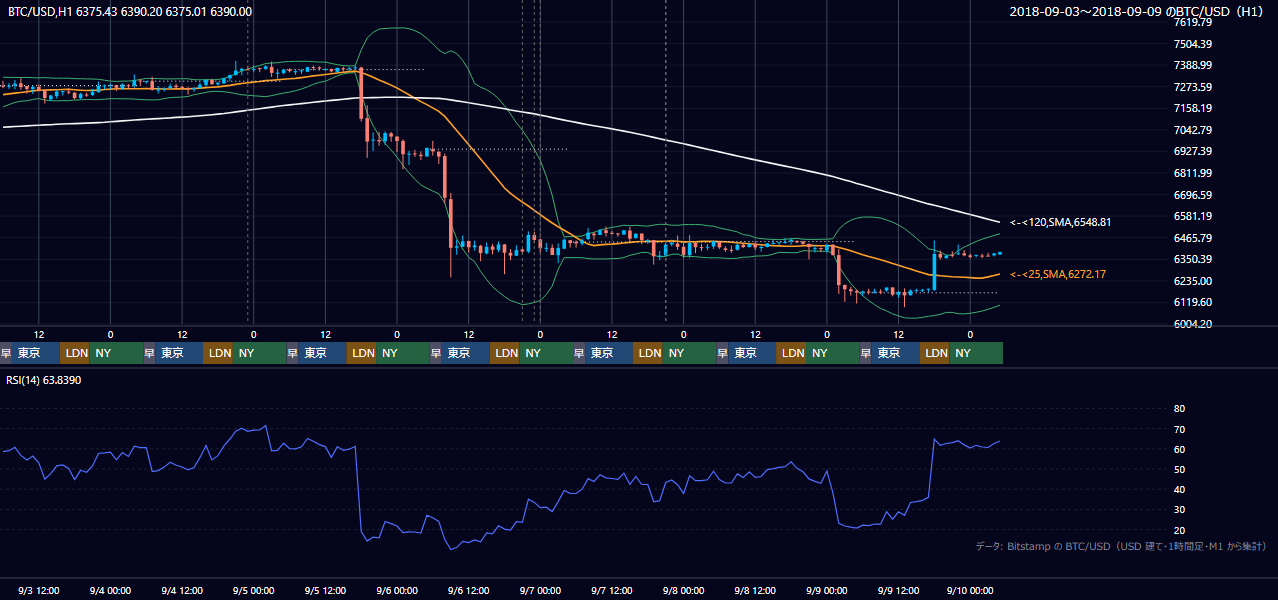Click the 9/5 12:00 date label
Image resolution: width=1278 pixels, height=600 pixels.
pyautogui.click(x=326, y=590)
